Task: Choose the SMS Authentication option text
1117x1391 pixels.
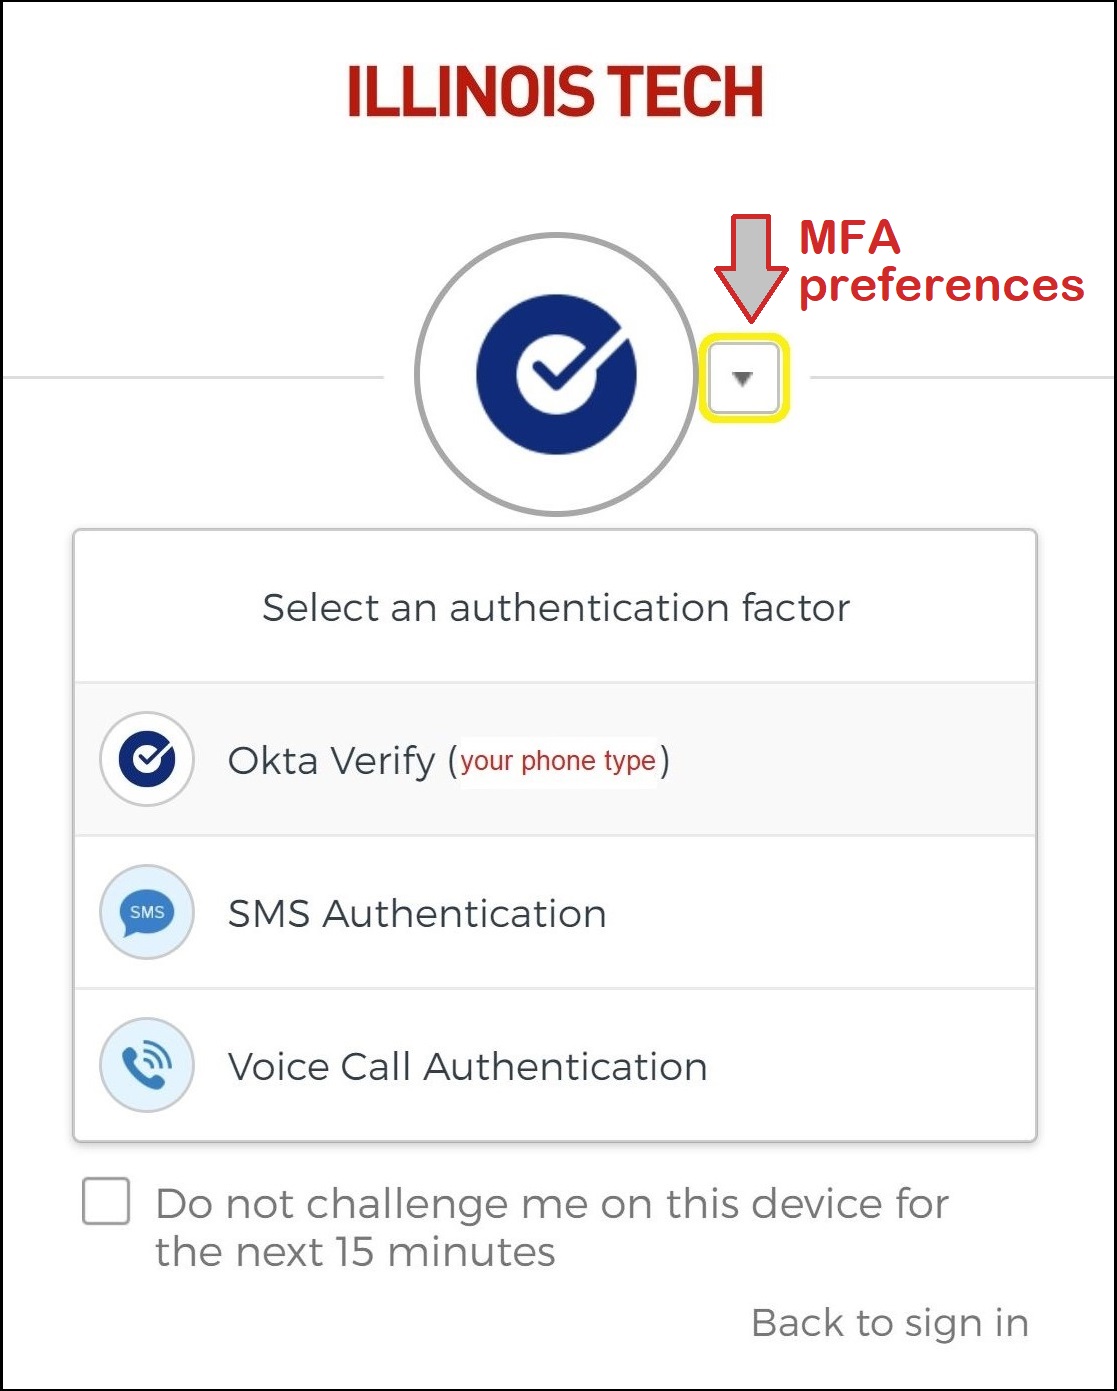Action: 417,914
